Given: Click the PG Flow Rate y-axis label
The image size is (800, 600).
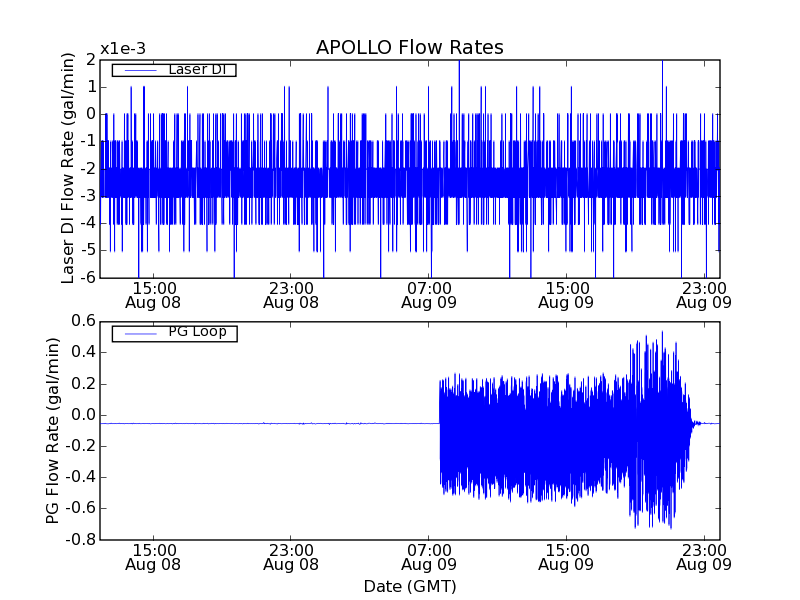Looking at the screenshot, I should click(52, 430).
